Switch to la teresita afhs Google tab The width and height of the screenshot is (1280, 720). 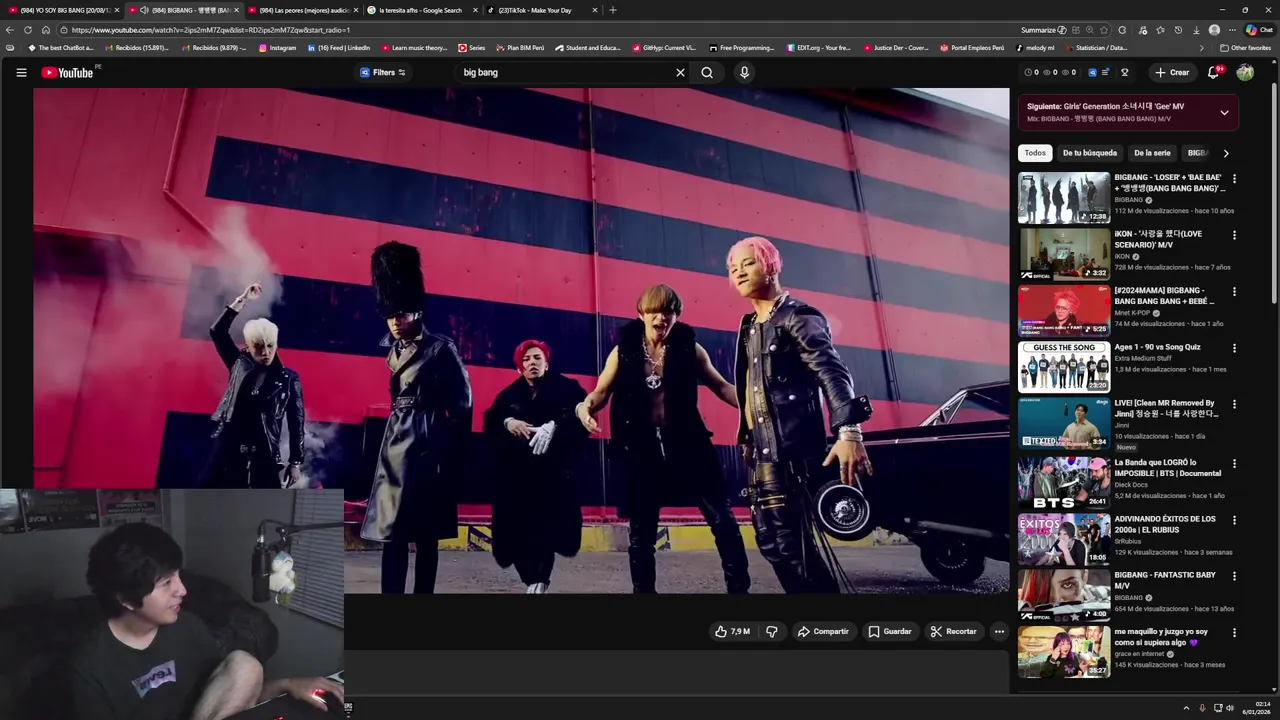pyautogui.click(x=422, y=10)
